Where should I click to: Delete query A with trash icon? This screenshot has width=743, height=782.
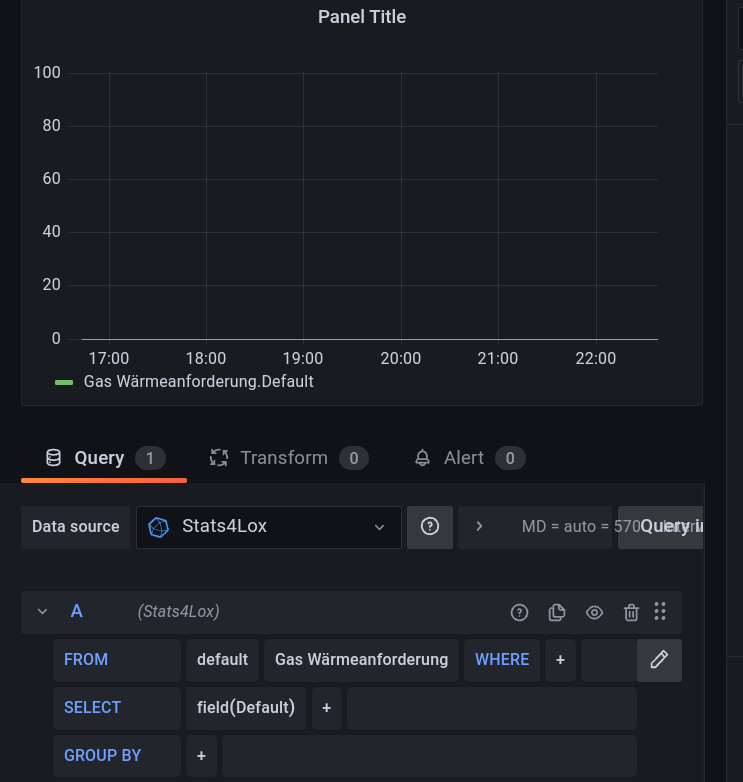point(631,612)
